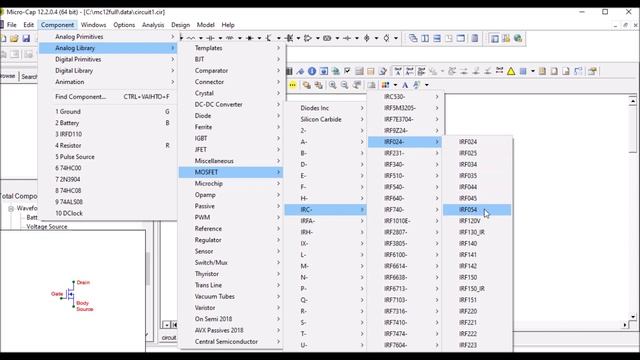Open the IRFA- manufacturer group
This screenshot has height=360, width=640.
(325, 221)
